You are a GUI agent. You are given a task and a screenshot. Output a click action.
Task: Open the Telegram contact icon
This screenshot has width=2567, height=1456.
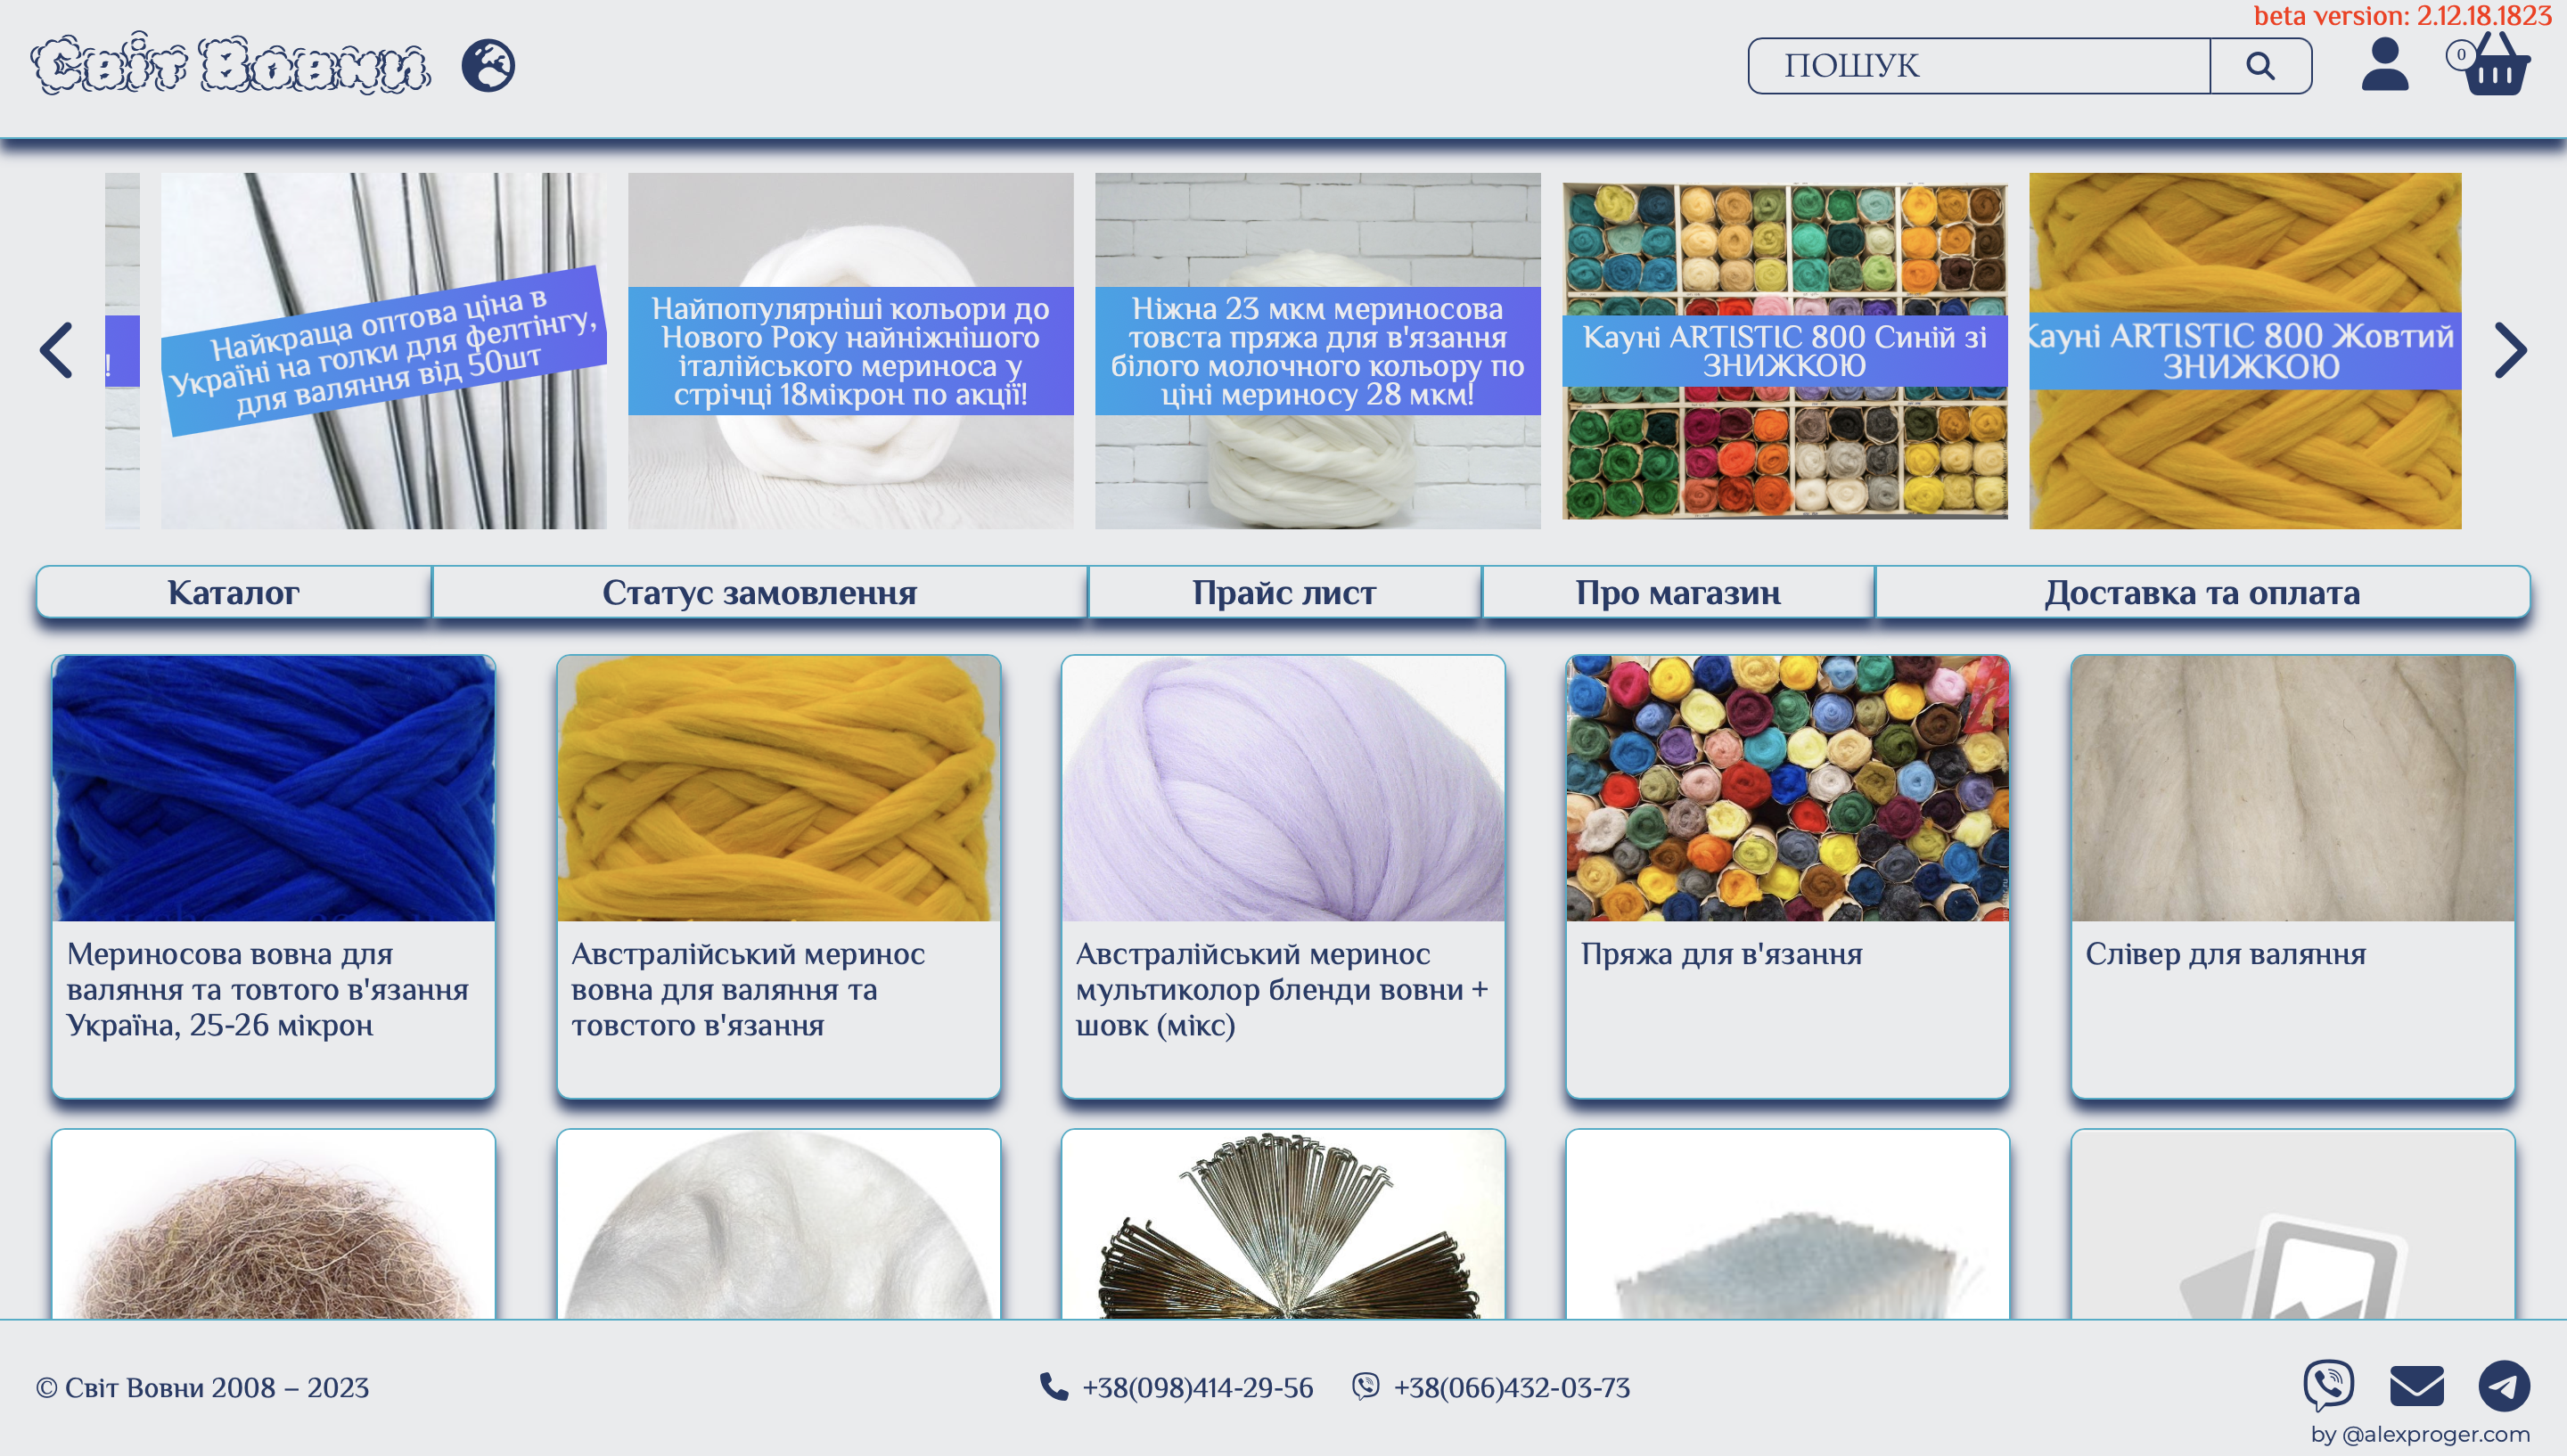point(2504,1386)
